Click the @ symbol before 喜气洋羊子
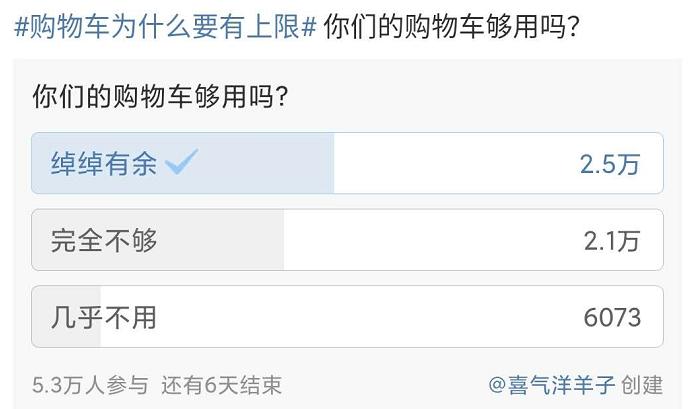Viewport: 695px width, 409px height. coord(497,385)
